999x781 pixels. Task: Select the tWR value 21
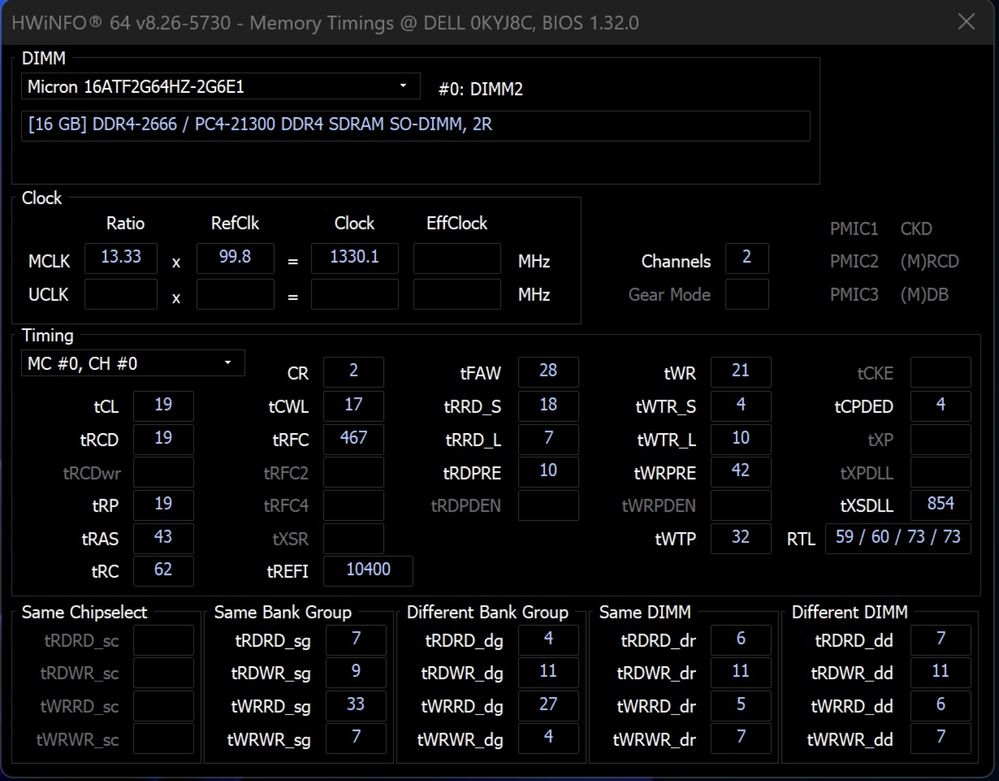(x=740, y=372)
